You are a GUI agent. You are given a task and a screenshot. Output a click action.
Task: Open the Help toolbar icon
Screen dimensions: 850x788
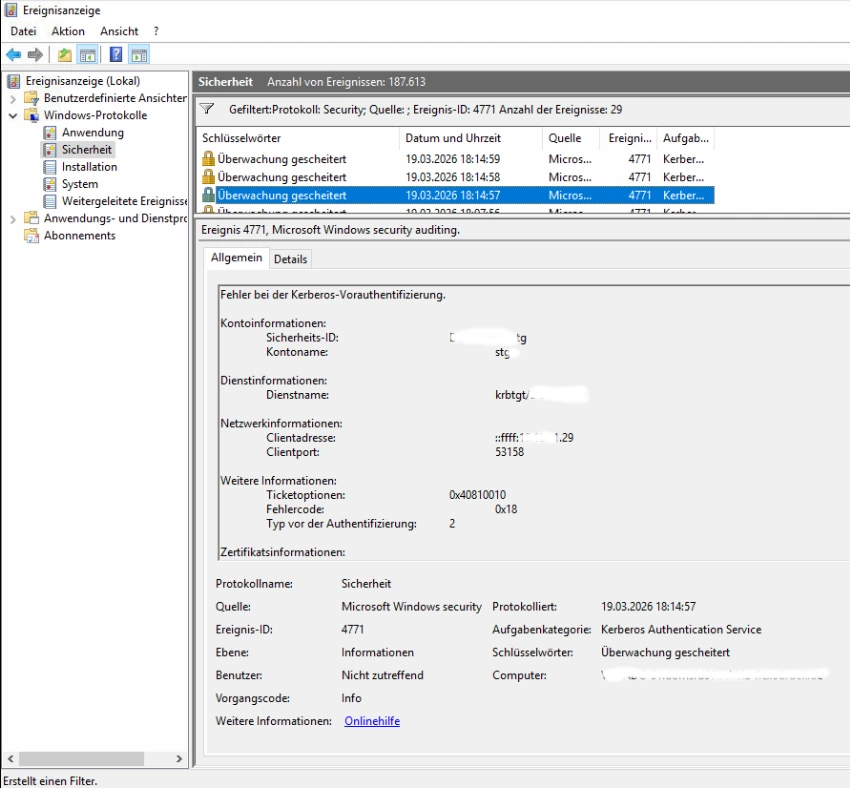click(x=115, y=55)
